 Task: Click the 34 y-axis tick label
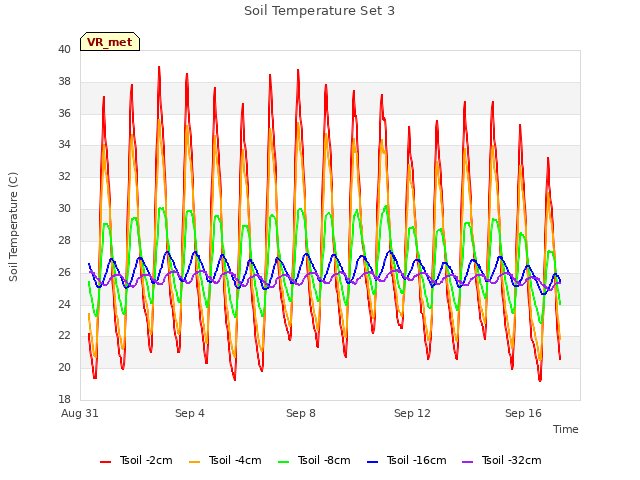[64, 145]
